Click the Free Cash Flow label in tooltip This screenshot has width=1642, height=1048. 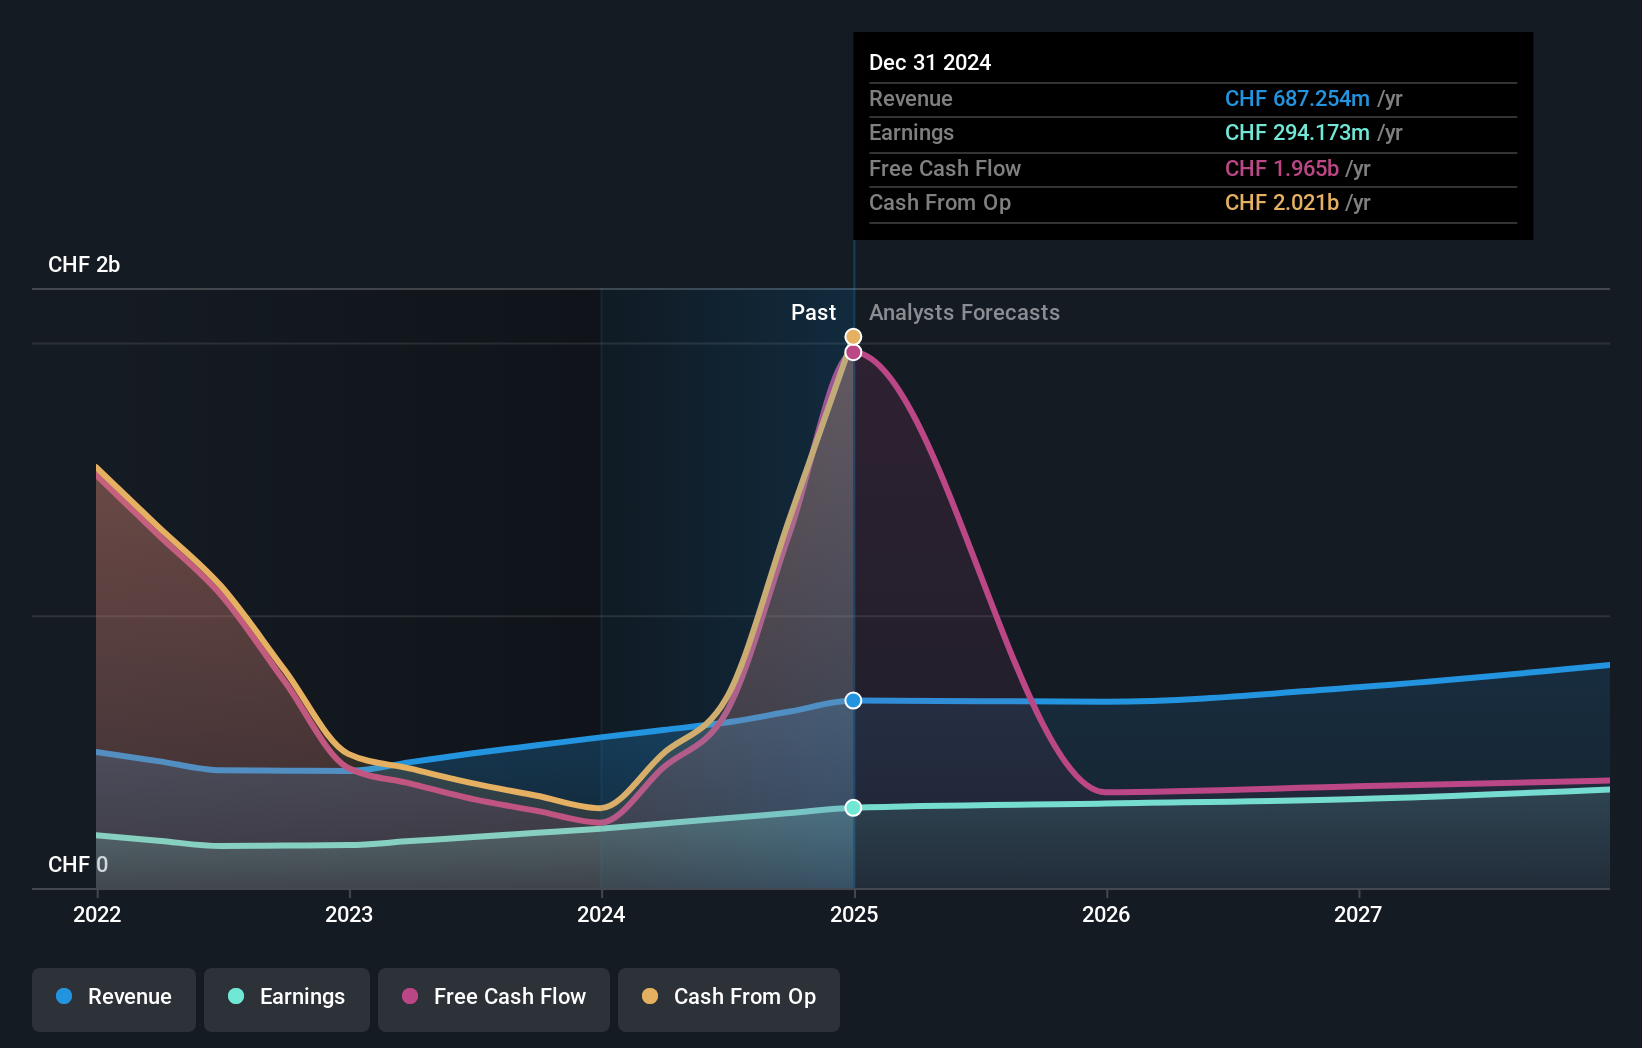945,168
